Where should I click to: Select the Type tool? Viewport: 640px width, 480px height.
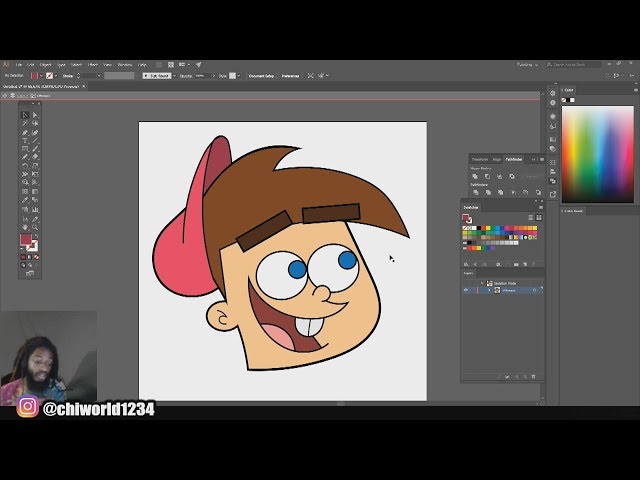coord(25,140)
